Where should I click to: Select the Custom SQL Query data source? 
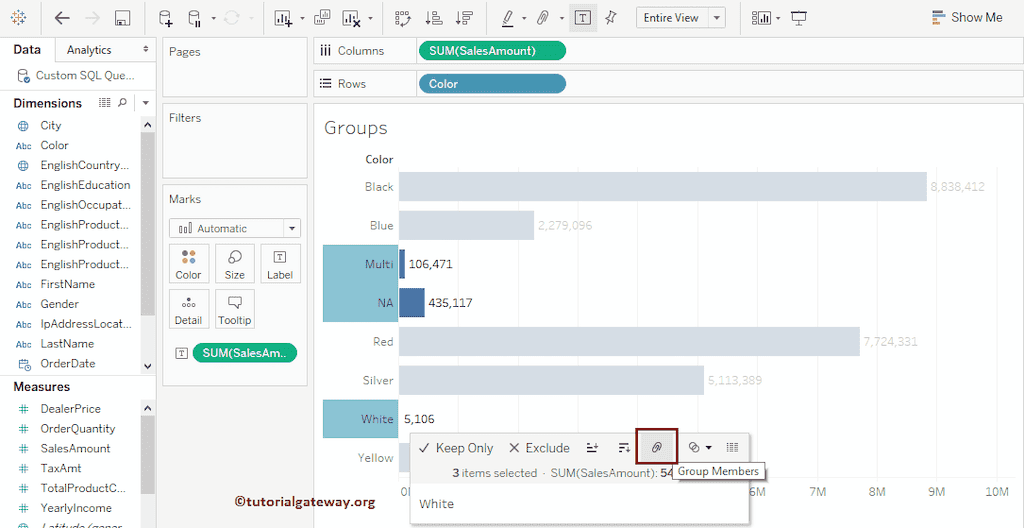click(x=76, y=75)
